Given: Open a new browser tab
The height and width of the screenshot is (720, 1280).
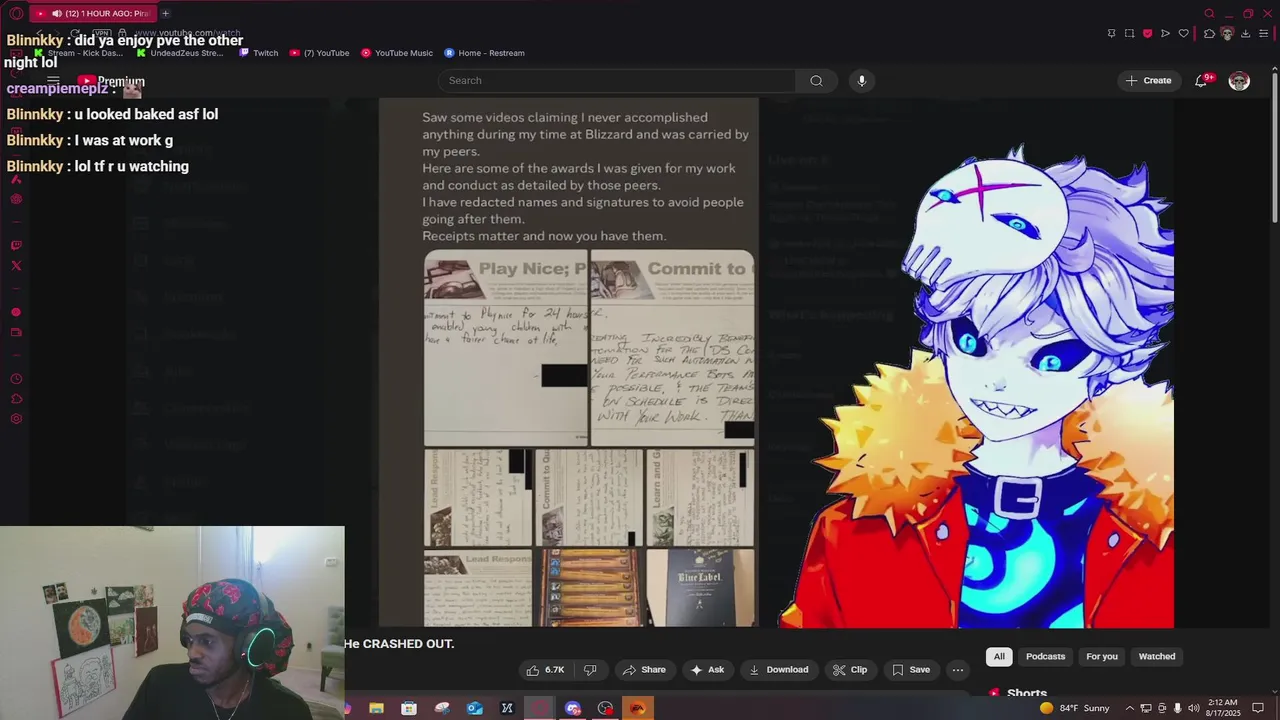Looking at the screenshot, I should (165, 13).
